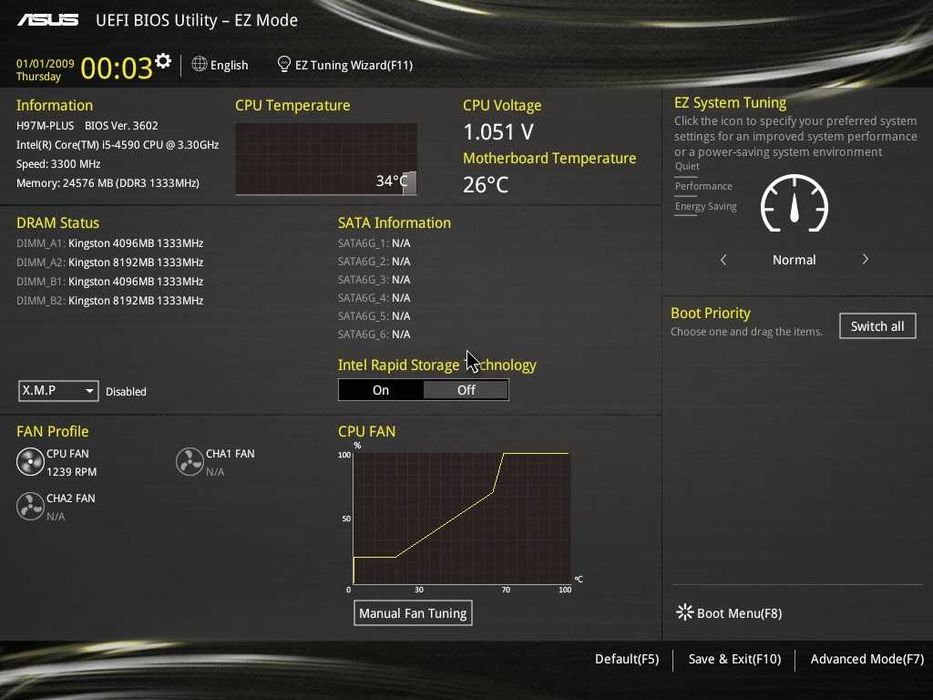Enter Advanced Mode(F7)

coord(868,659)
